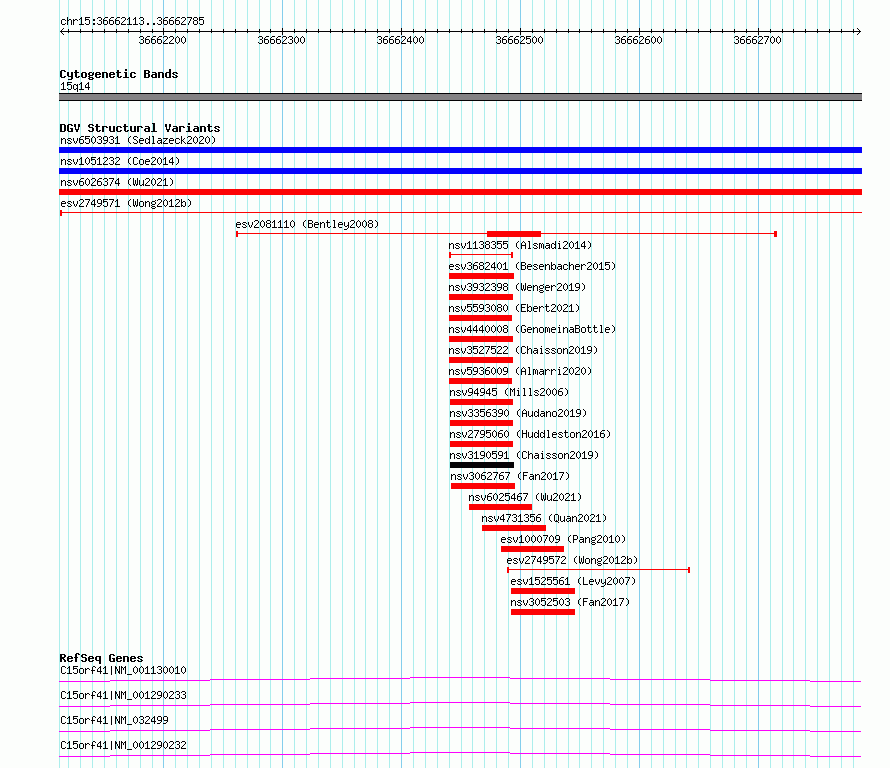The image size is (890, 768).
Task: Select the nsv4440008 (GenomeinaBottle) label
Action: [x=532, y=329]
